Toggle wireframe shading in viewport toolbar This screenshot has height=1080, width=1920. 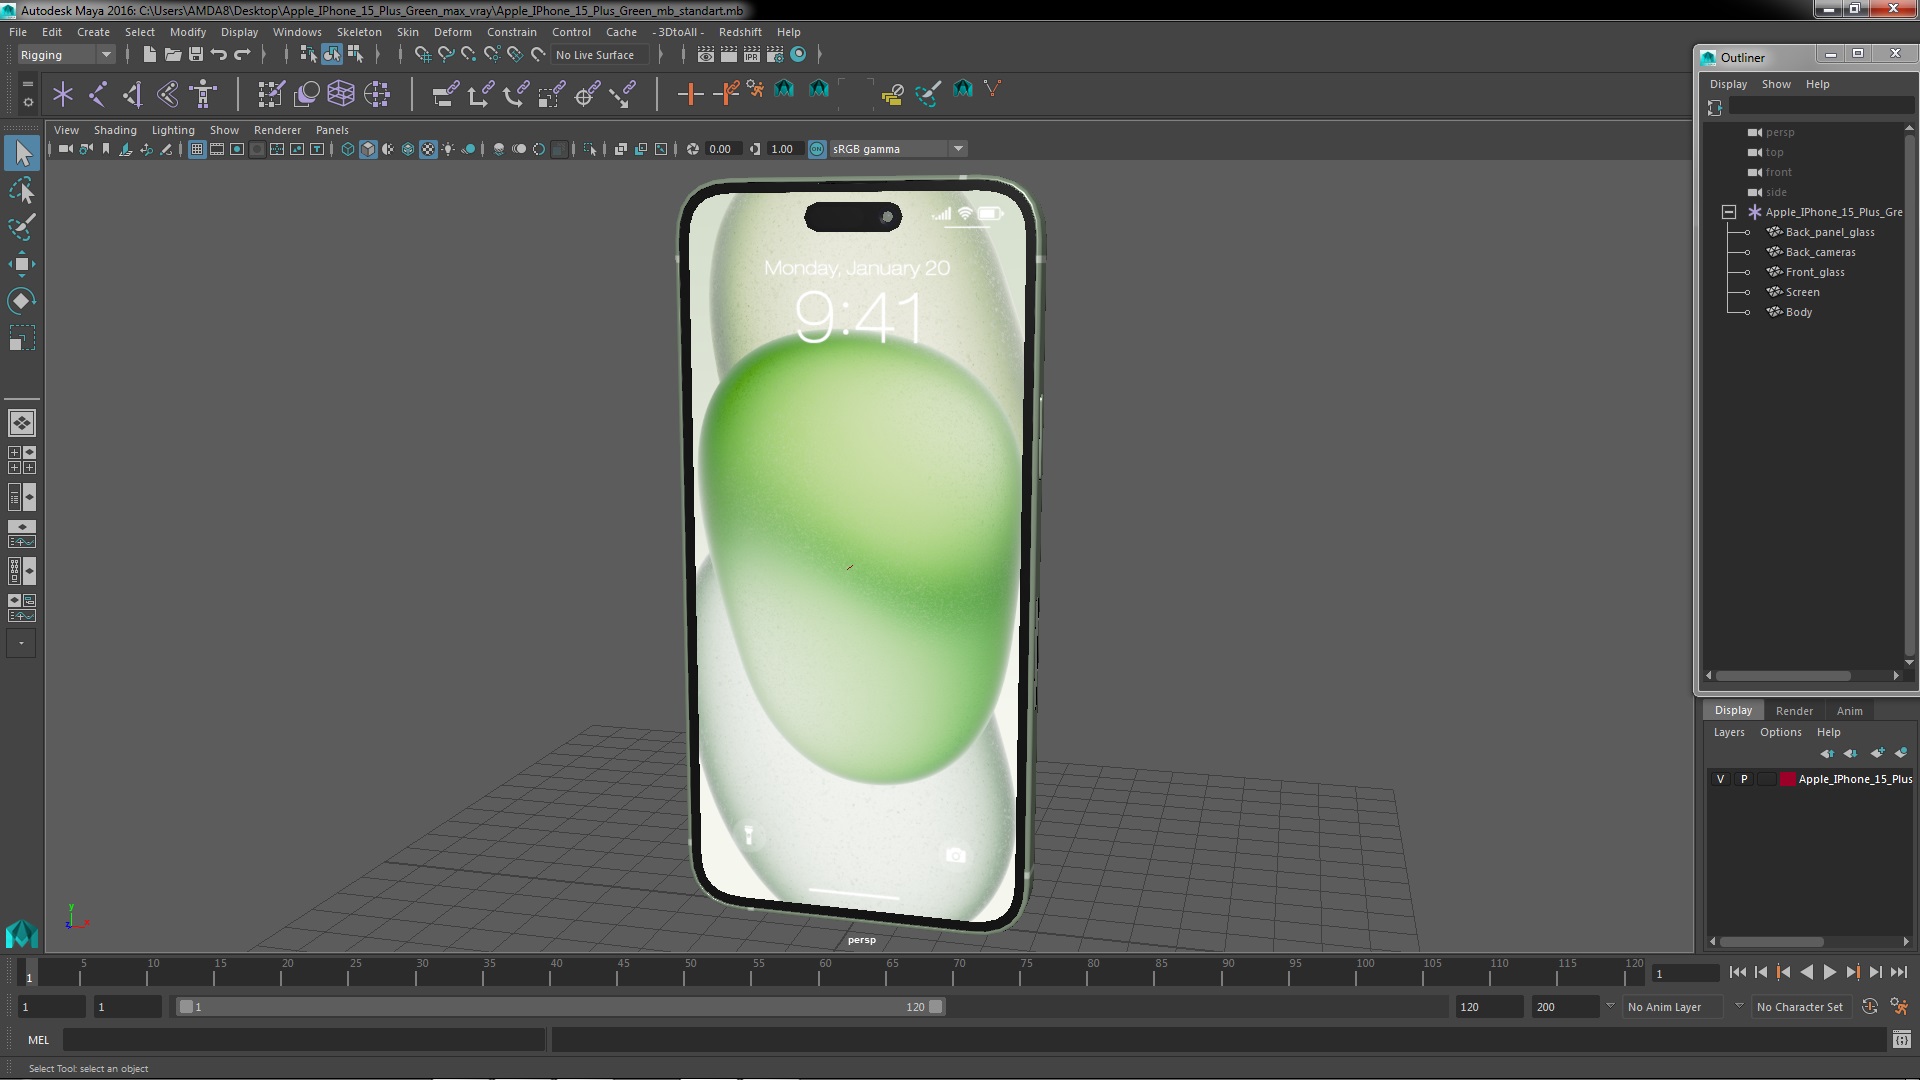pos(348,149)
